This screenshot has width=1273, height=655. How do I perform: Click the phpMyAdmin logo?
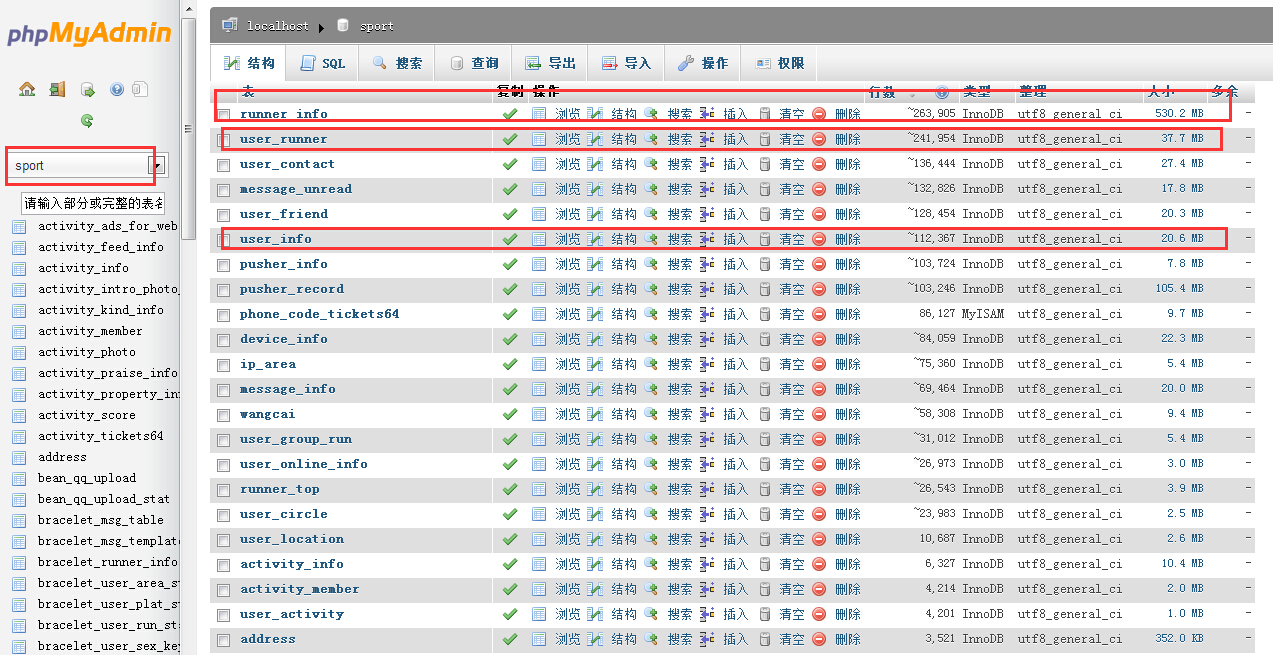pyautogui.click(x=89, y=34)
